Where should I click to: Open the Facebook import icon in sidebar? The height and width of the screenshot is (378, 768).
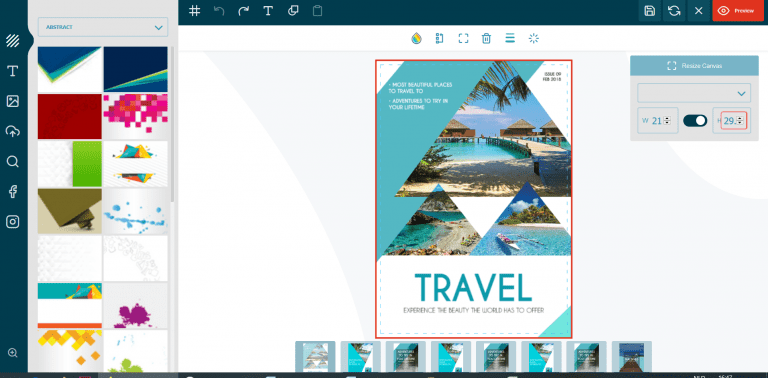click(13, 191)
